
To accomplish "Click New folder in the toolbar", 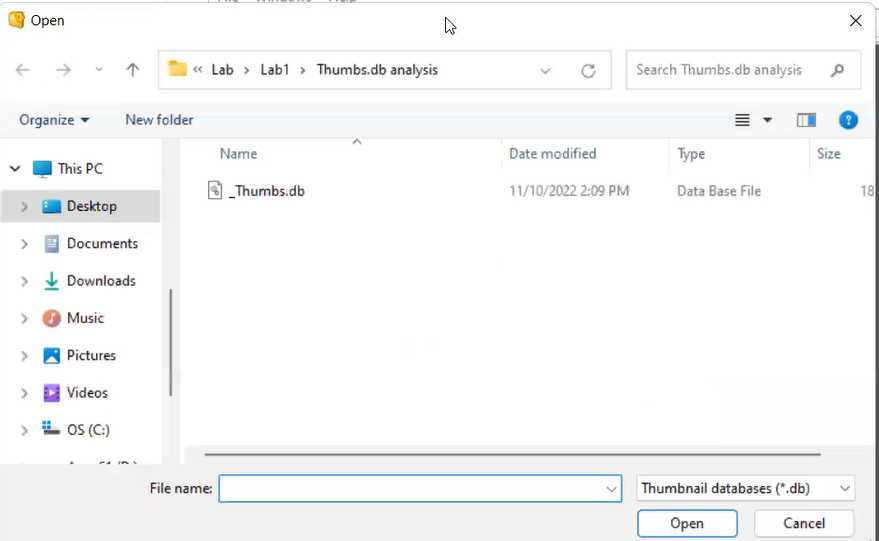I will 159,120.
